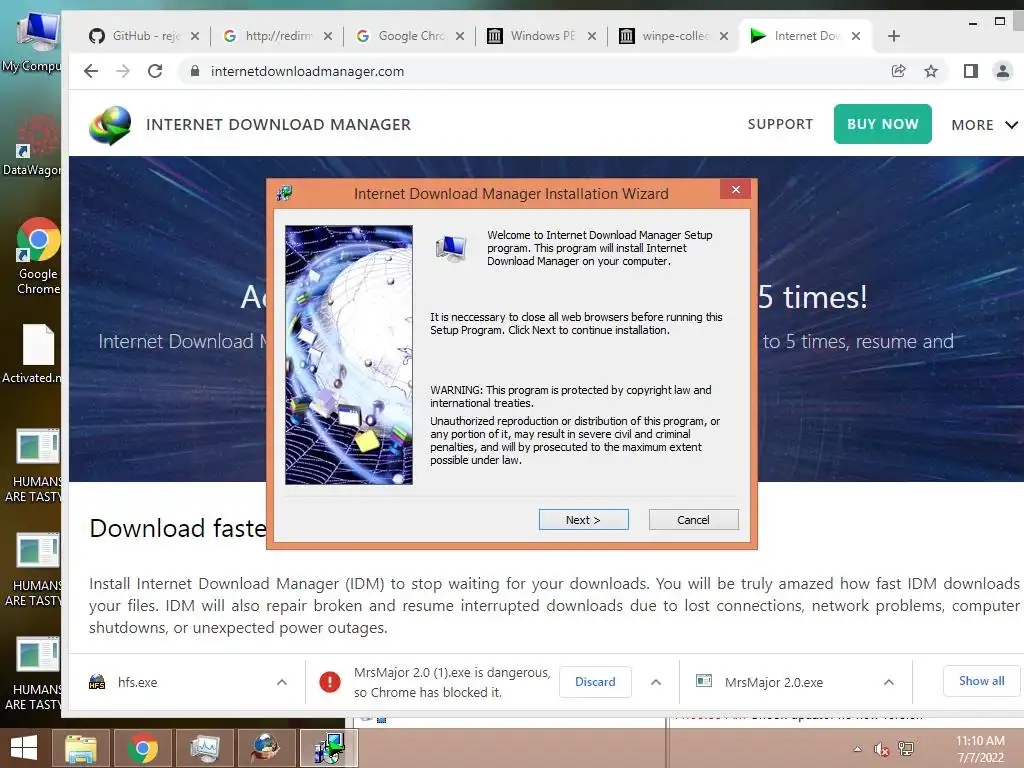Viewport: 1024px width, 768px height.
Task: Click the BUY NOW button
Action: click(x=882, y=124)
